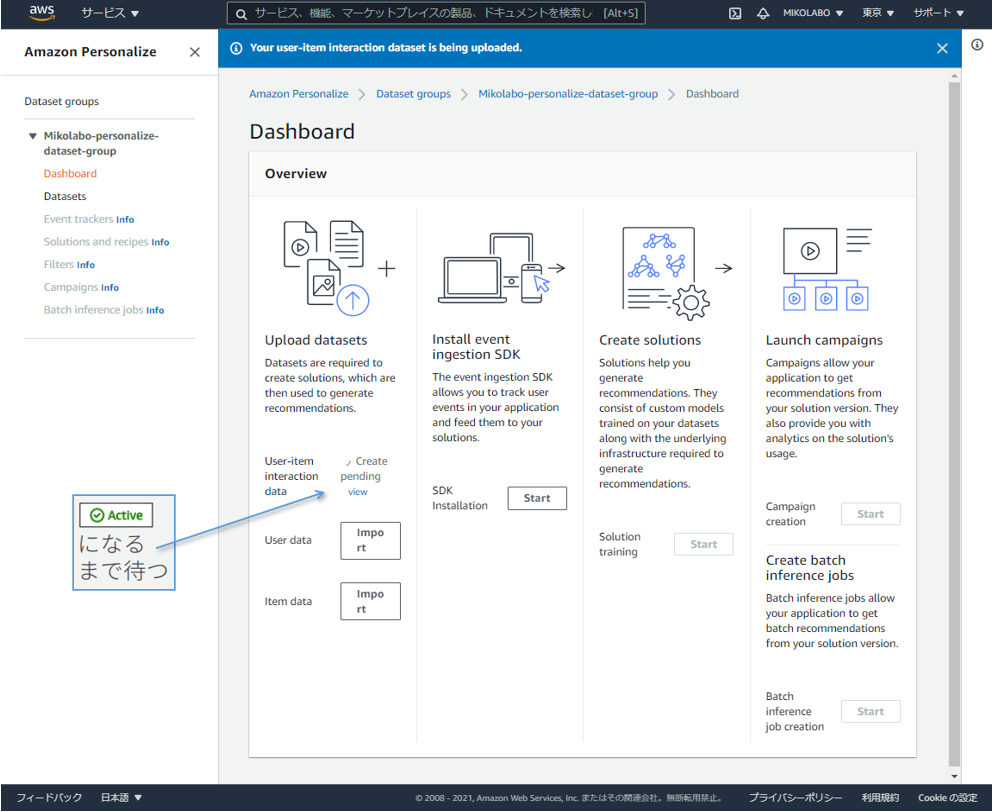Click Info link next to Event trackers
Viewport: 992px width, 812px height.
tap(125, 220)
